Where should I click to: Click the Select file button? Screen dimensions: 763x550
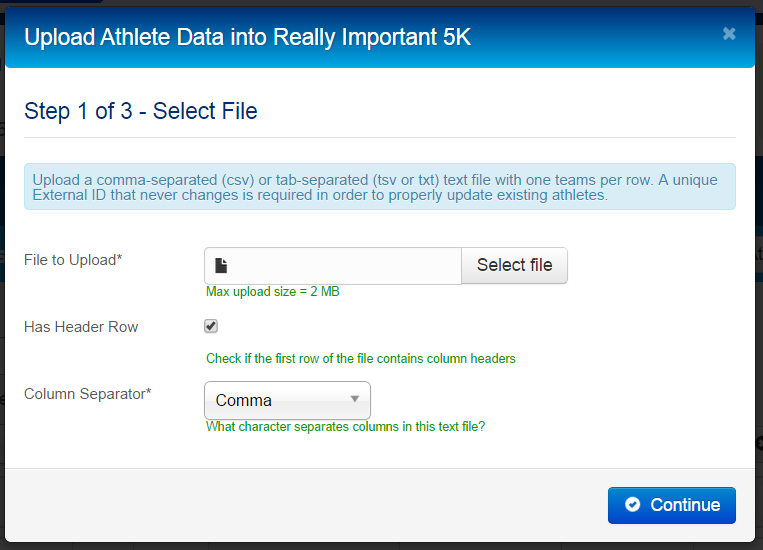(514, 265)
